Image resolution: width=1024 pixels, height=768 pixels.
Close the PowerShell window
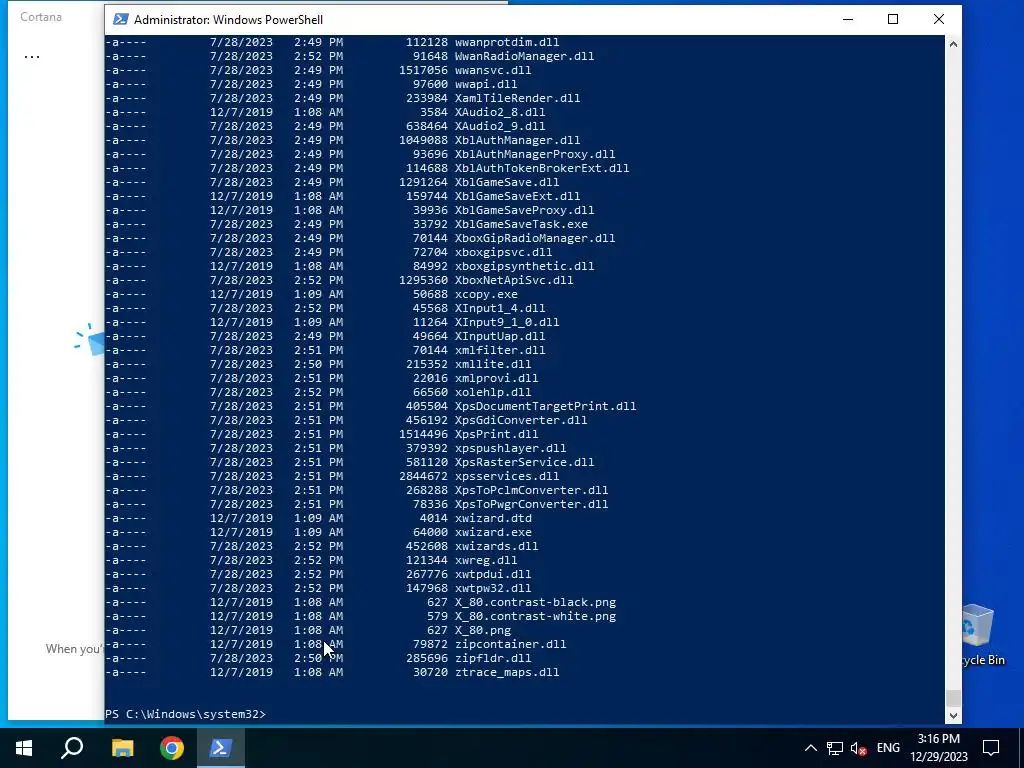pos(938,20)
